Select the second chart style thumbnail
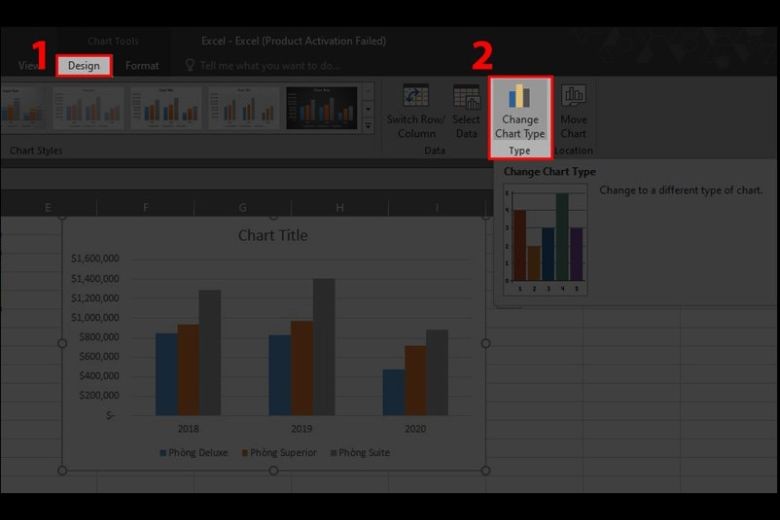The image size is (780, 520). (x=89, y=108)
